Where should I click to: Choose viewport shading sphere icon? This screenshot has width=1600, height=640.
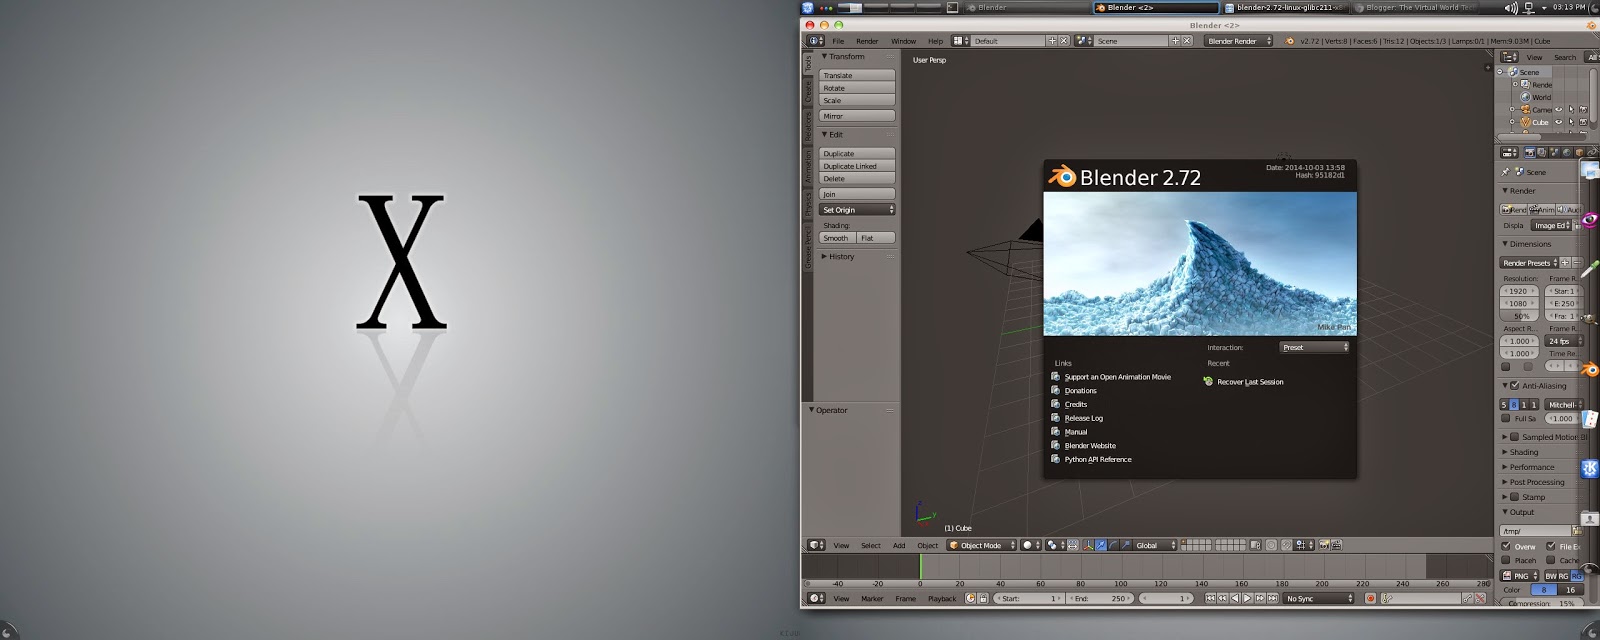coord(1031,545)
